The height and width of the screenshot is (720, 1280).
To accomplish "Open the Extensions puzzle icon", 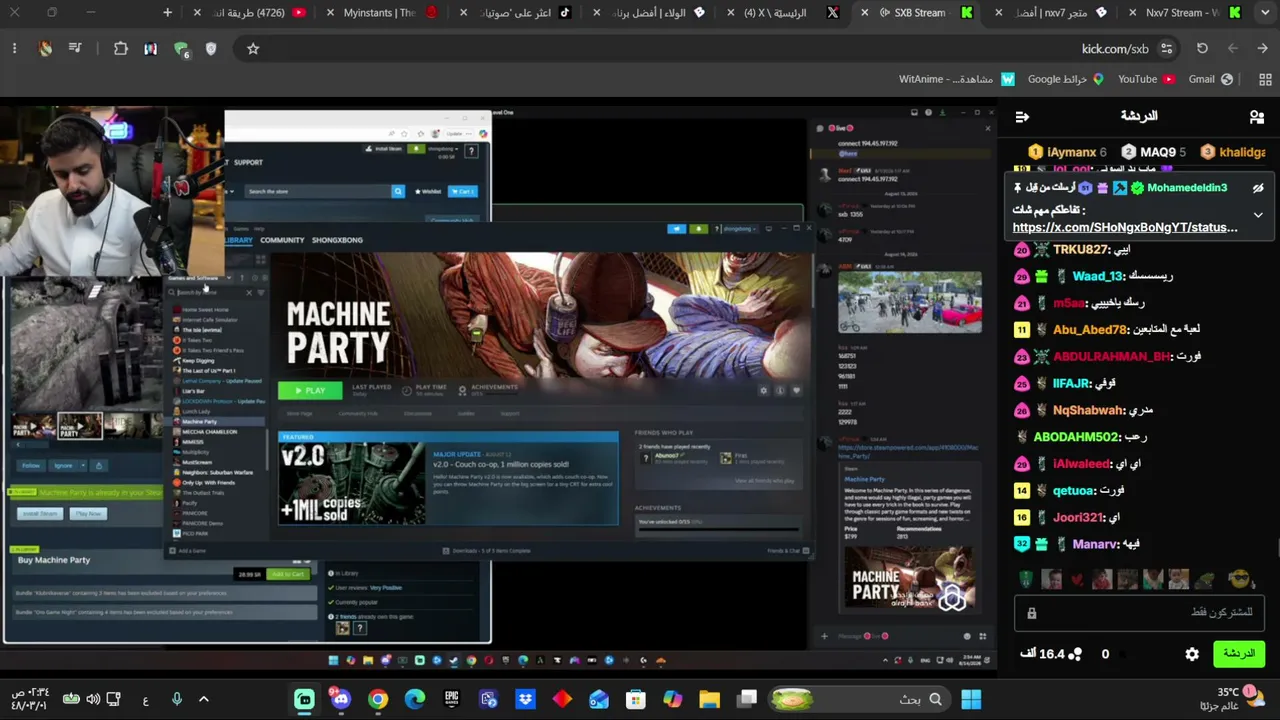I will pos(121,48).
